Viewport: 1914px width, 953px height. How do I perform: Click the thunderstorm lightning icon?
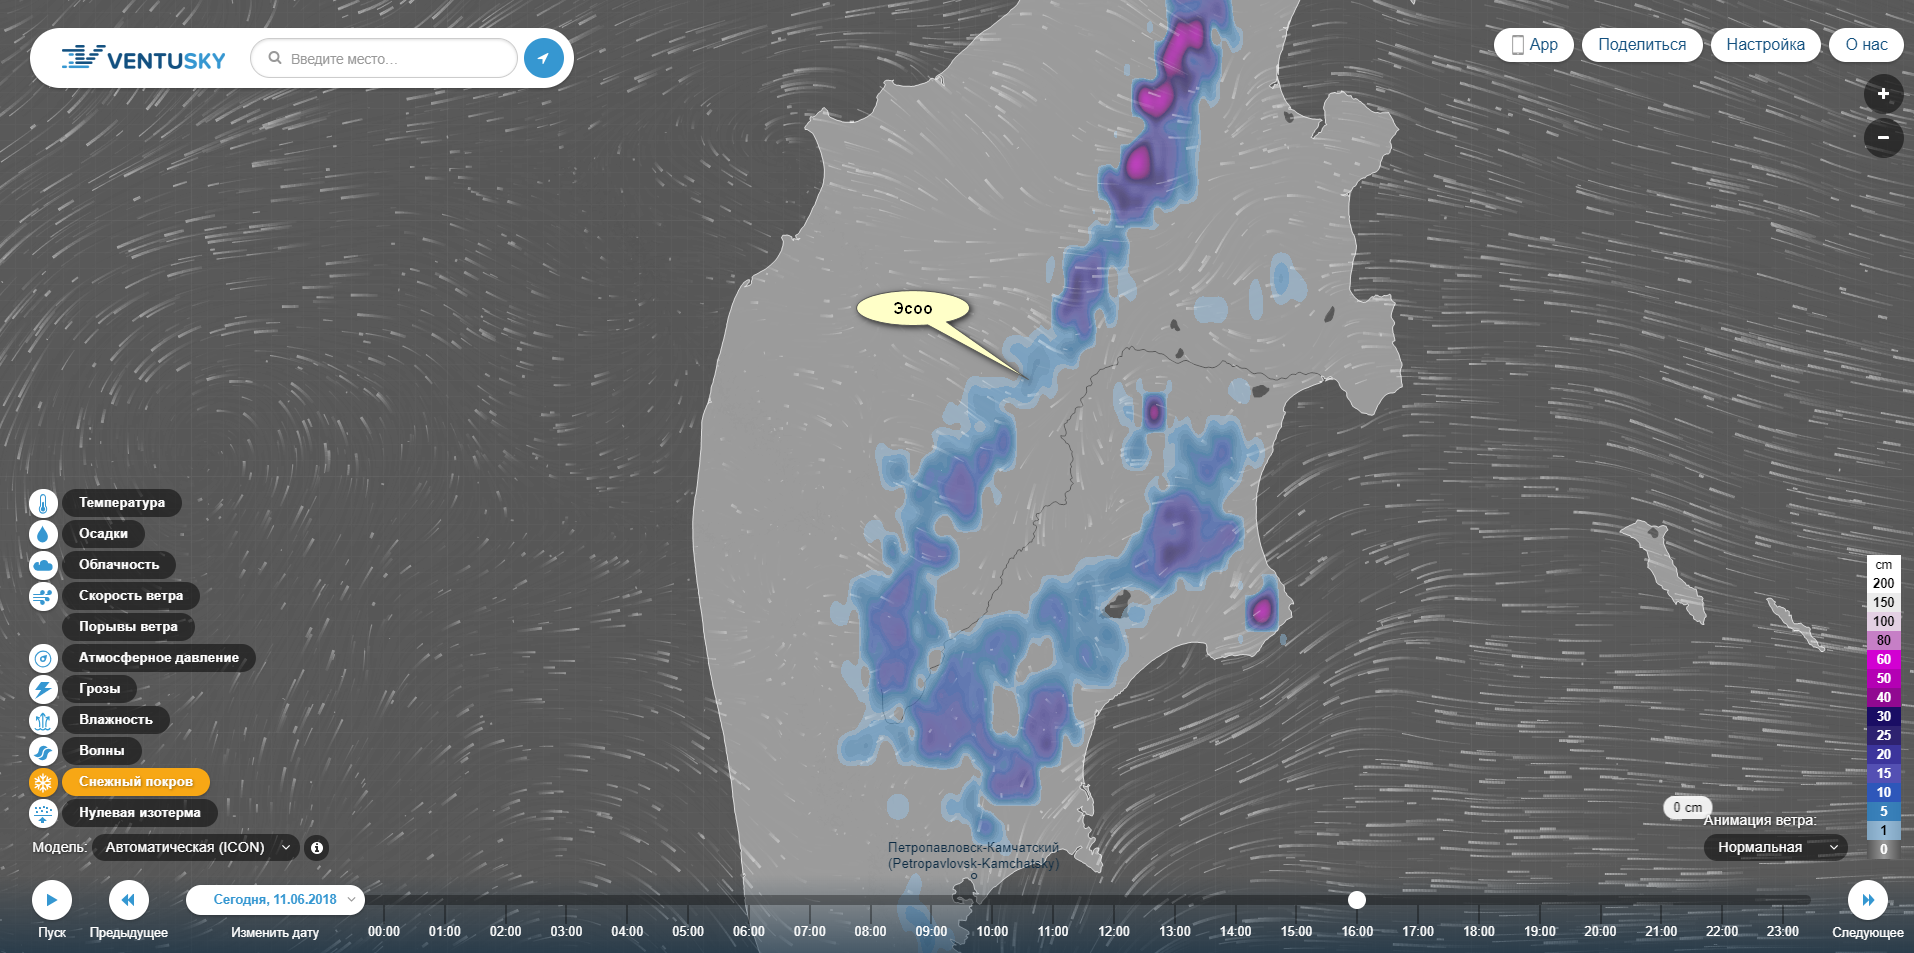tap(43, 689)
